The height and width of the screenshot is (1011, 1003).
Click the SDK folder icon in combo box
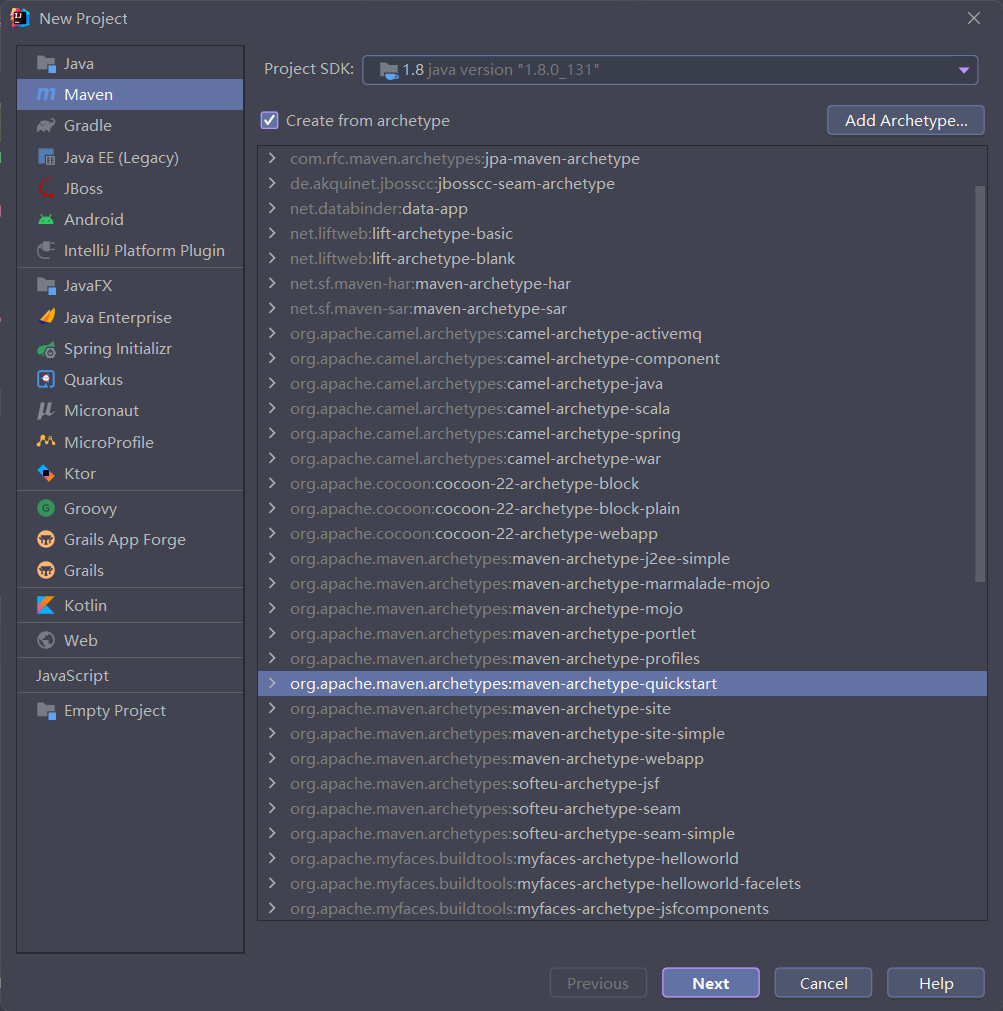pyautogui.click(x=389, y=70)
